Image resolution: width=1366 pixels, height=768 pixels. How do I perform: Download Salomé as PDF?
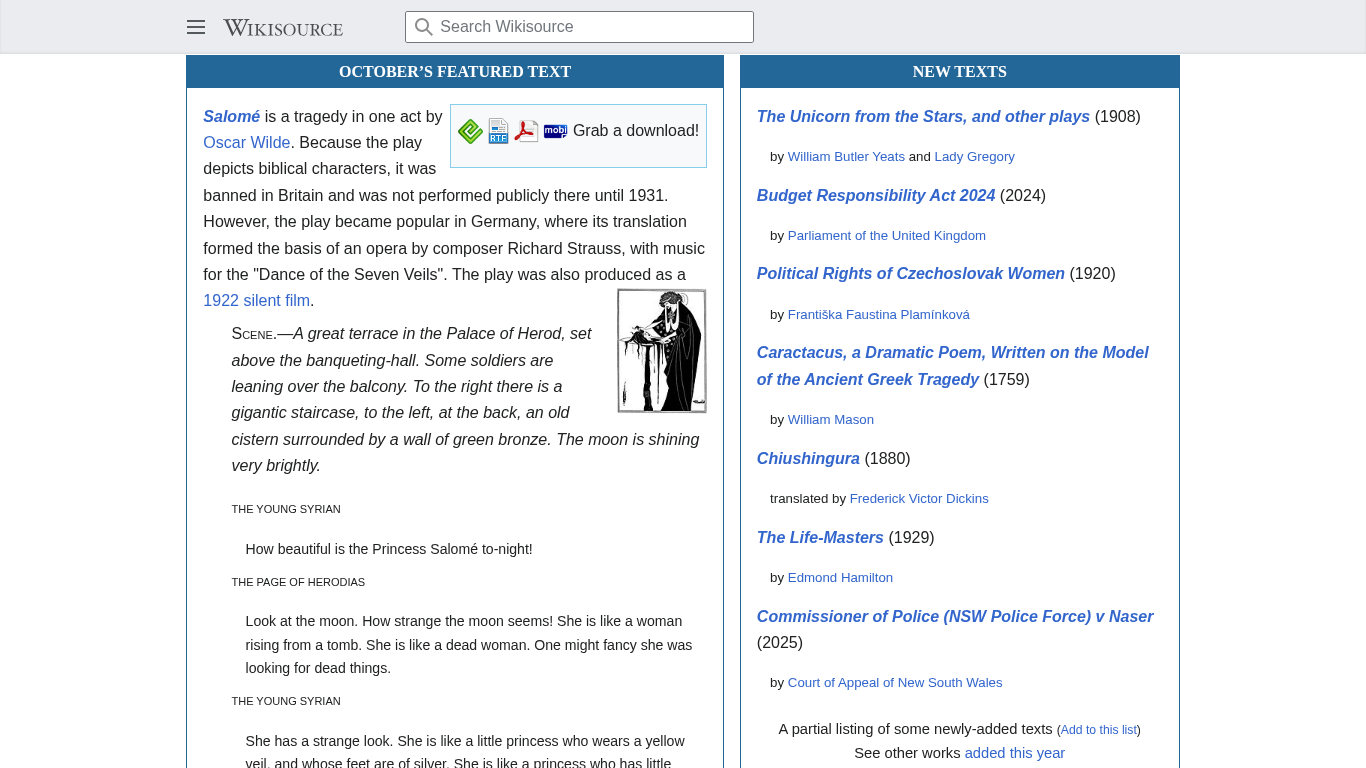point(527,131)
